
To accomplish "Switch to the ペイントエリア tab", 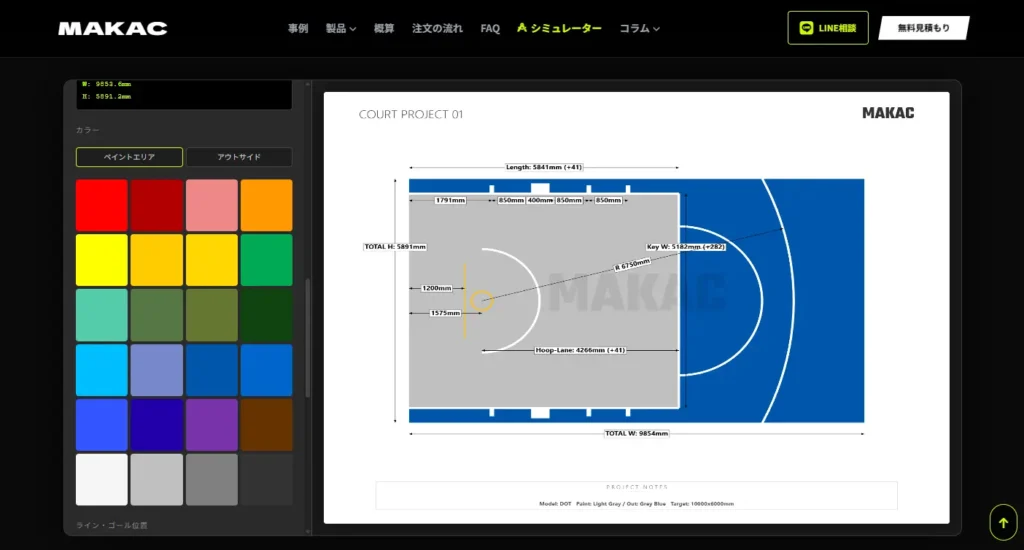I will [129, 157].
